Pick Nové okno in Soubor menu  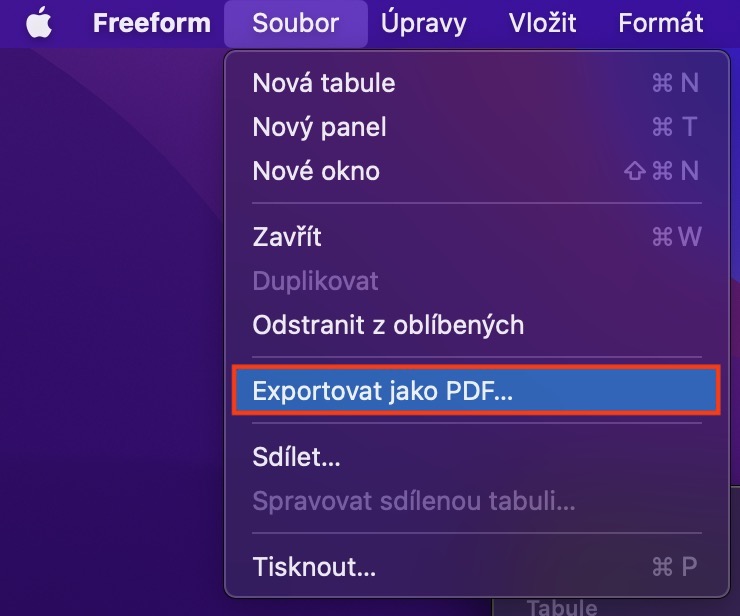pos(316,171)
